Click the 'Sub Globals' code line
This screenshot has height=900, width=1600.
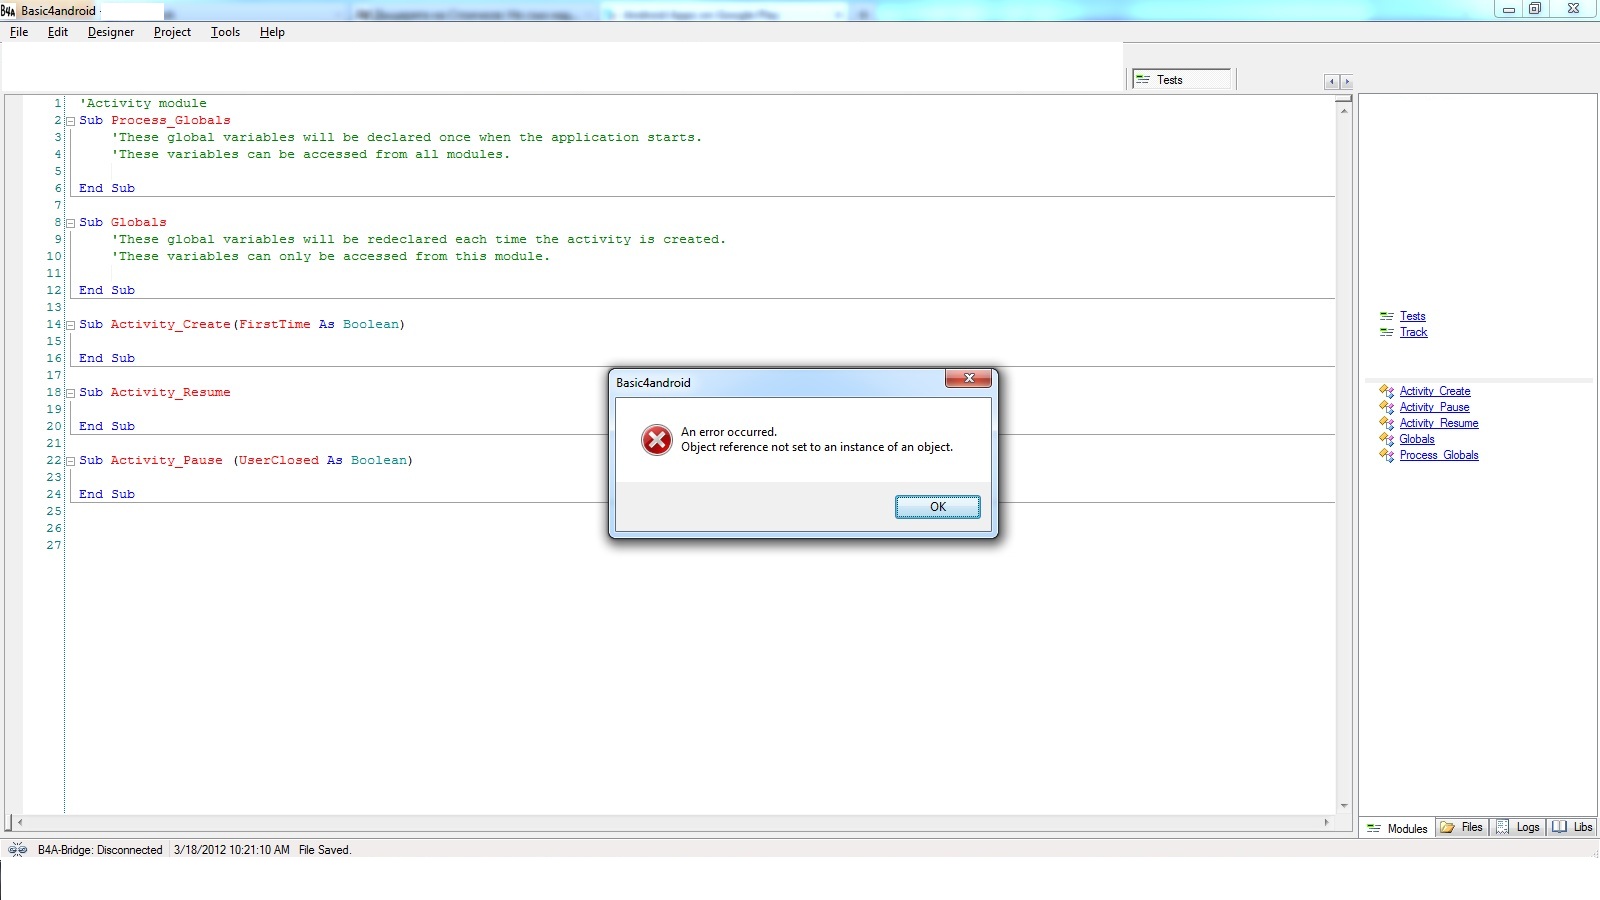pyautogui.click(x=123, y=222)
